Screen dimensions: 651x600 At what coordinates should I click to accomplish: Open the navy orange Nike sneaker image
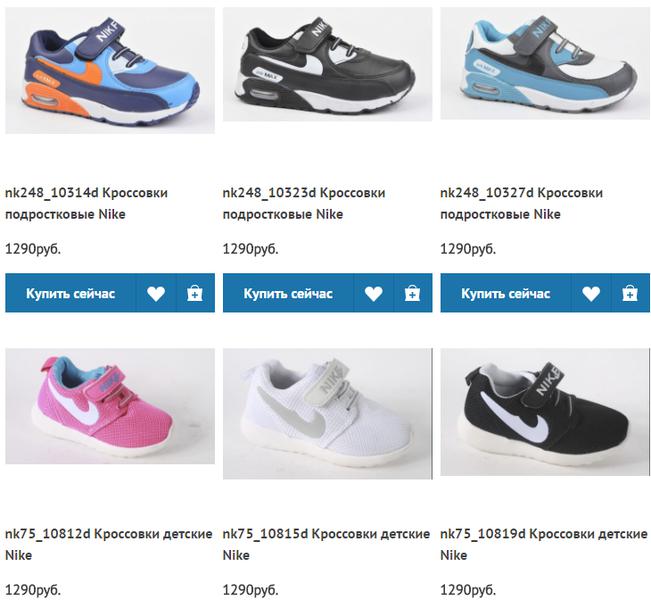pyautogui.click(x=110, y=71)
